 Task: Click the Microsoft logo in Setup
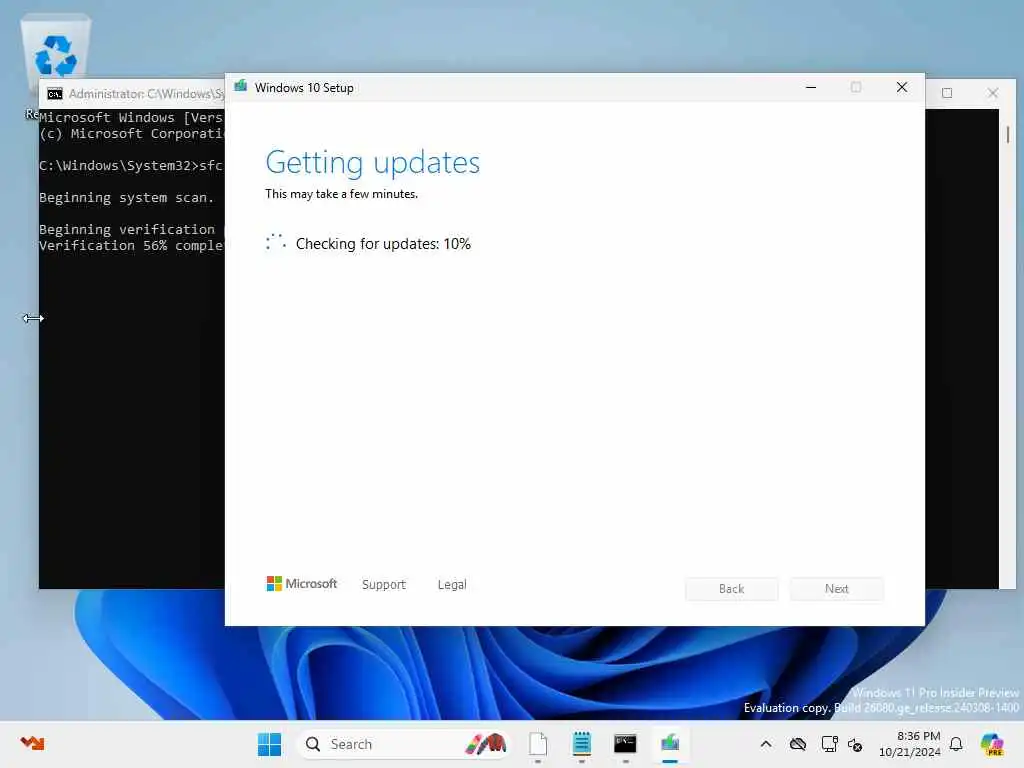302,584
